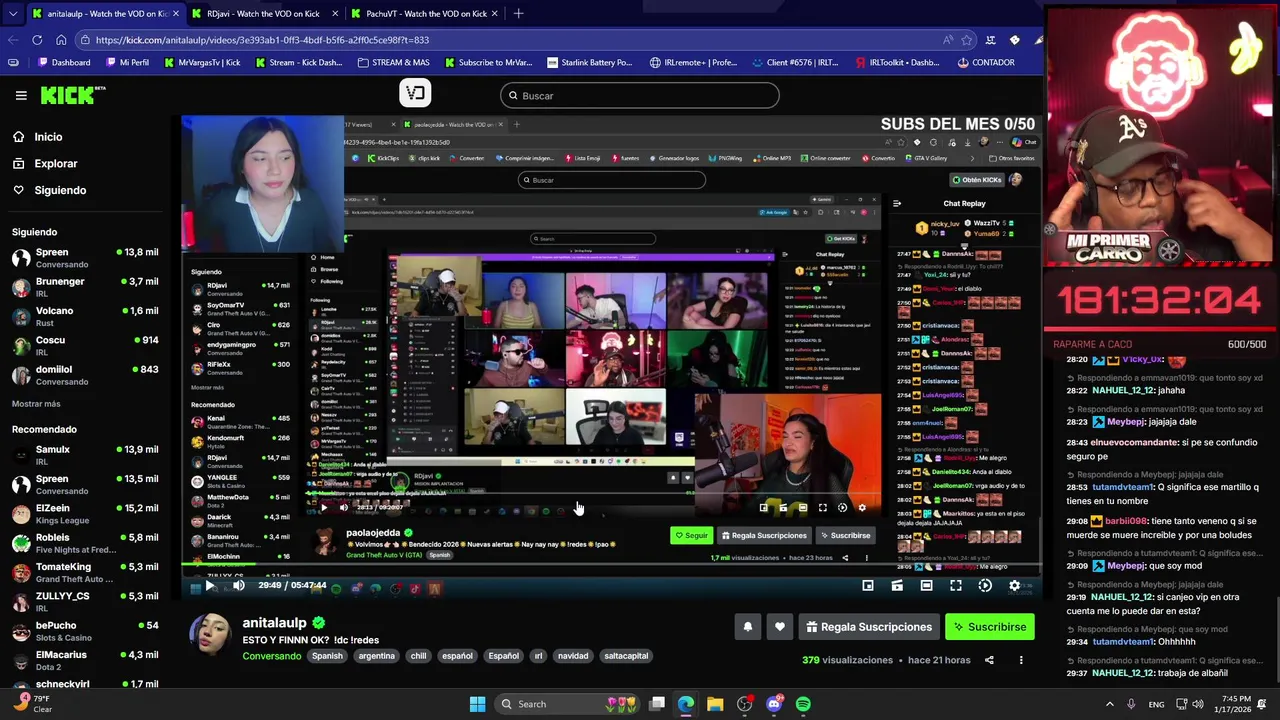Screen dimensions: 1280x720
Task: Open ElZeein recommended channel
Action: (85, 514)
